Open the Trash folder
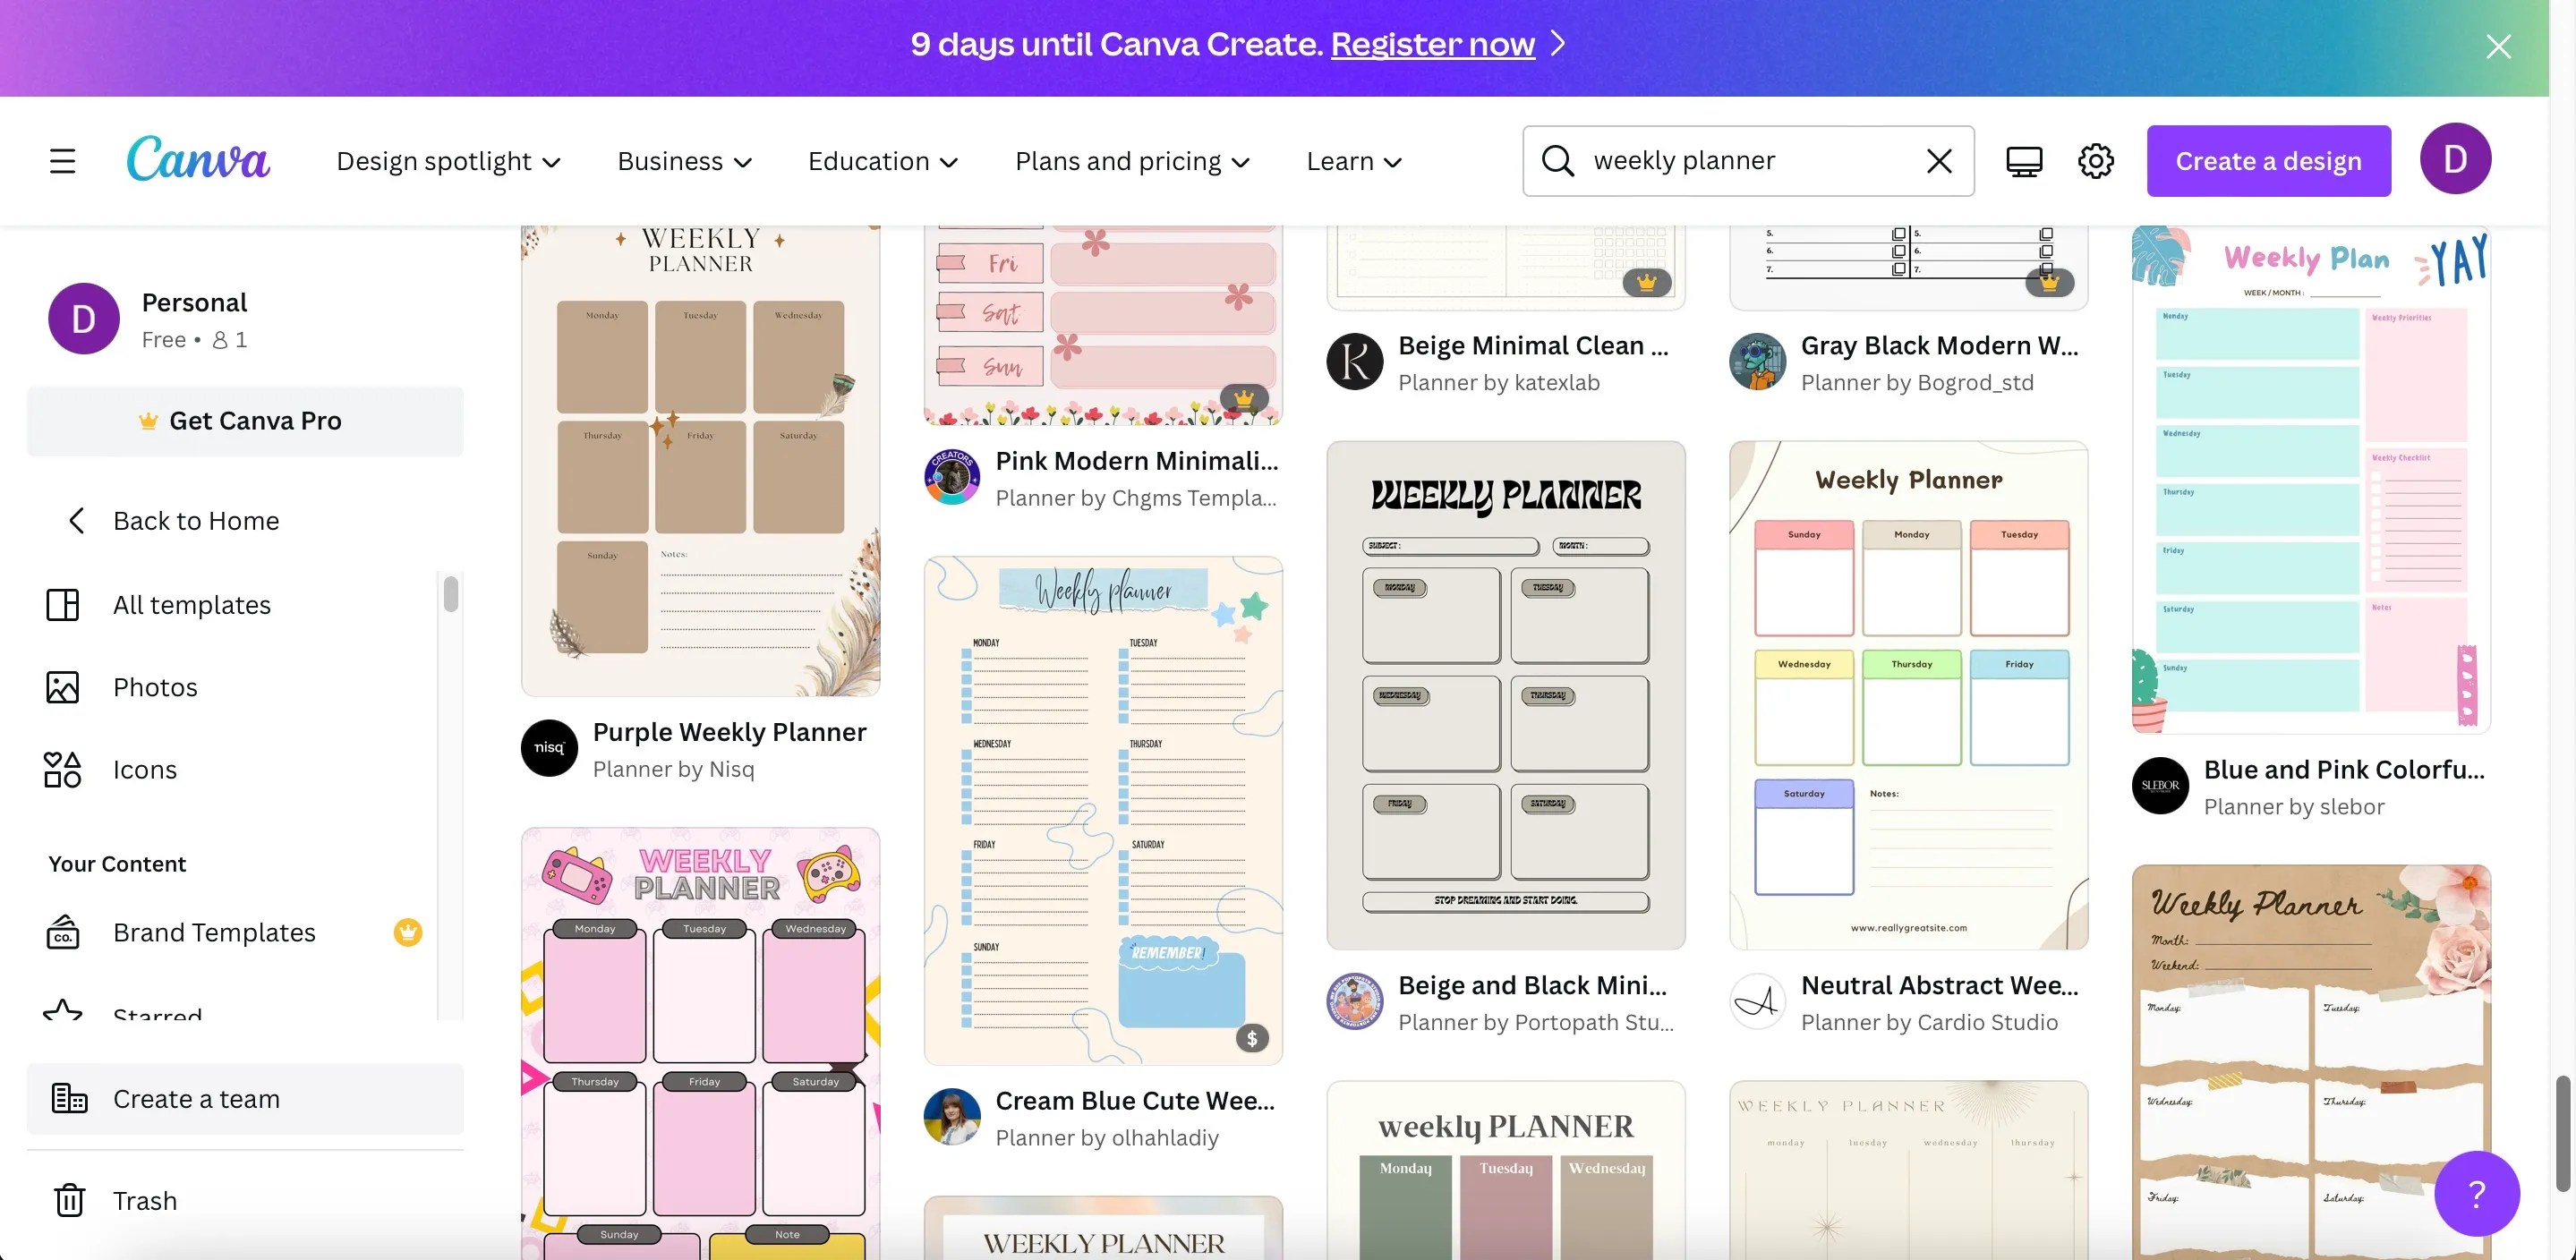Viewport: 2576px width, 1260px height. point(144,1200)
